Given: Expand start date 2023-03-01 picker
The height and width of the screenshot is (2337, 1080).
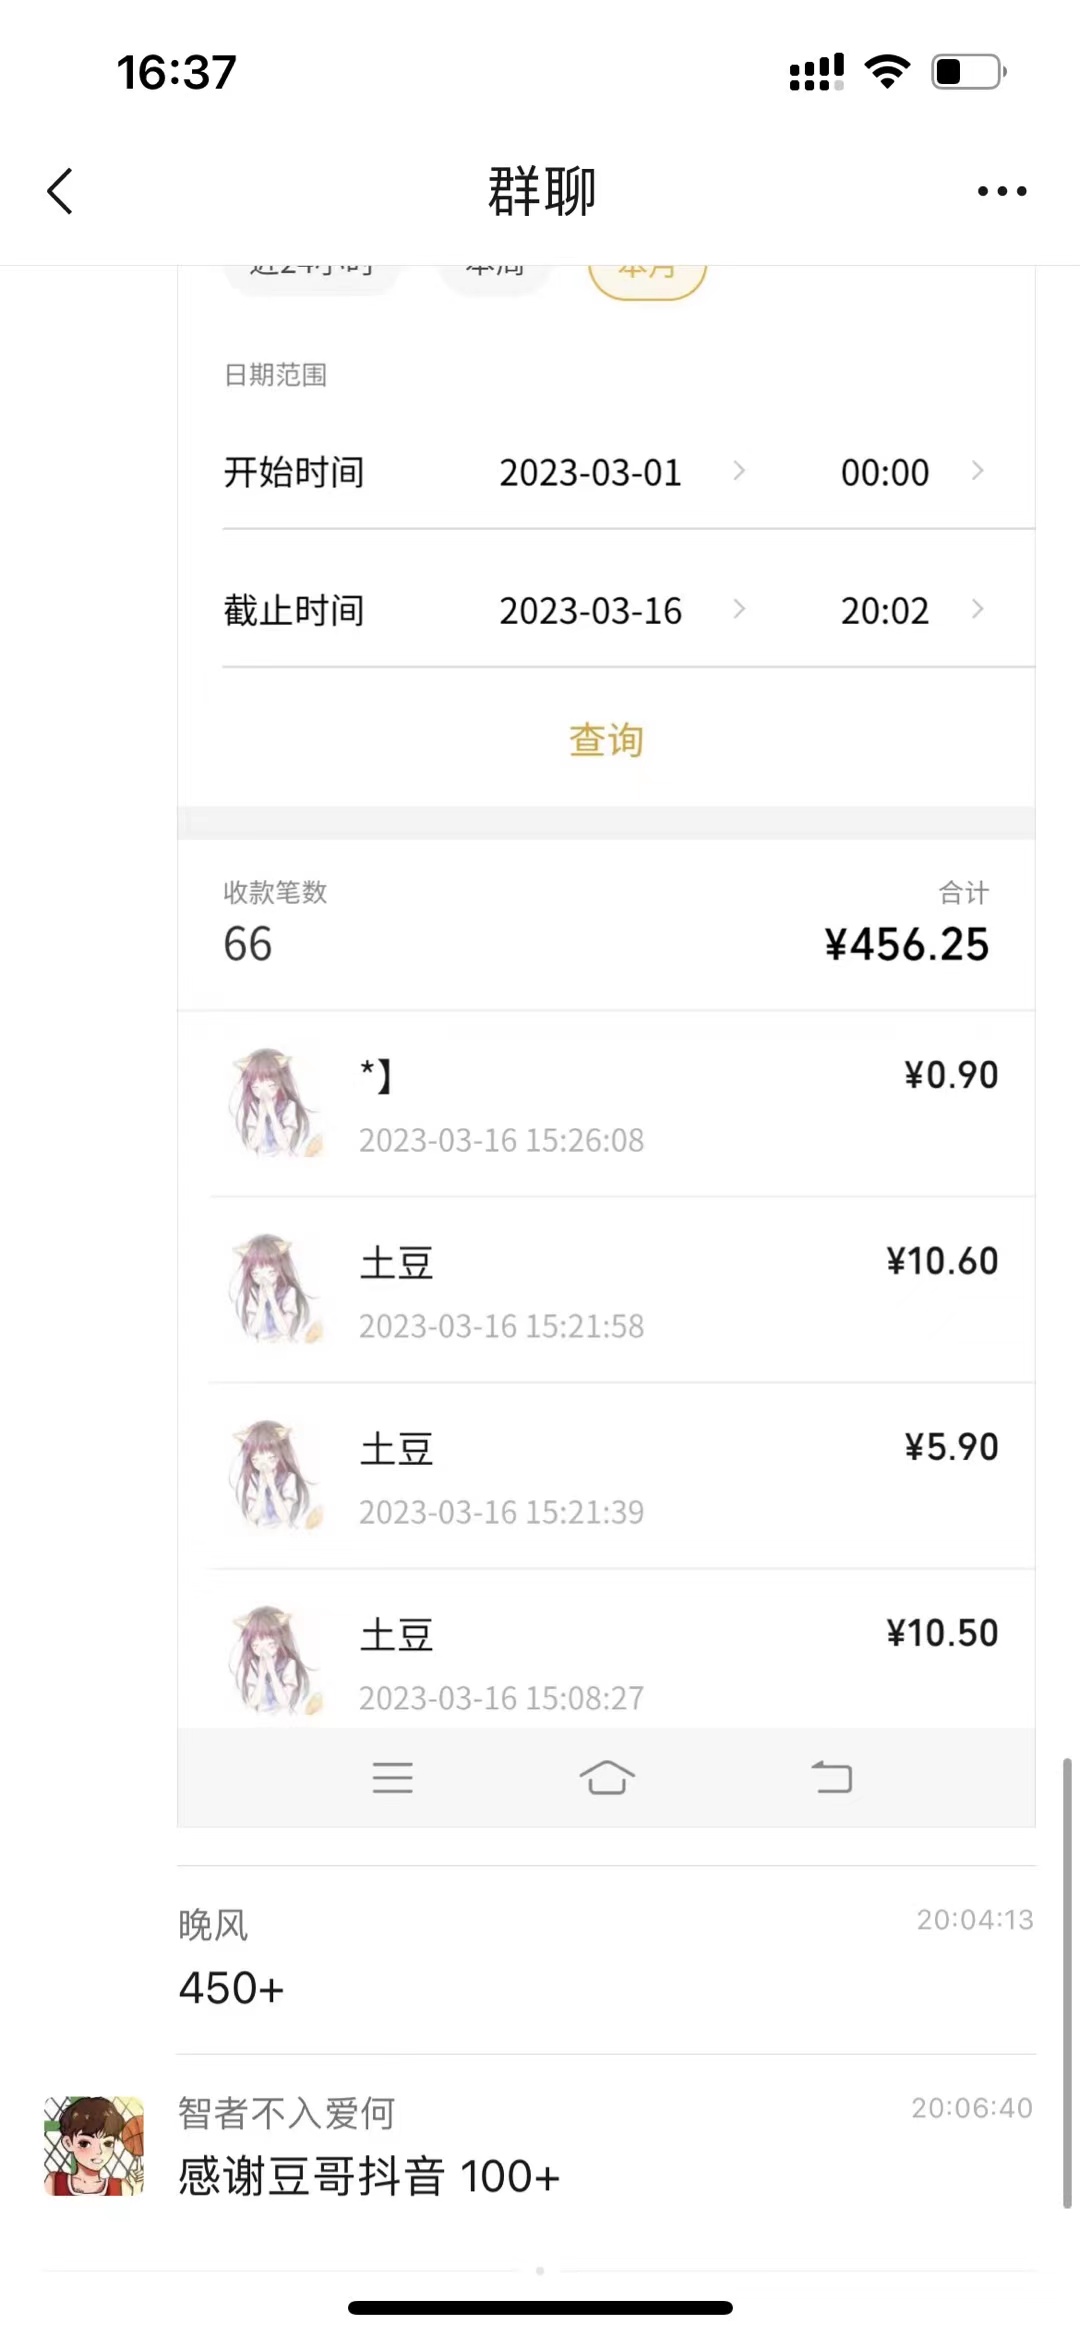Looking at the screenshot, I should [620, 472].
